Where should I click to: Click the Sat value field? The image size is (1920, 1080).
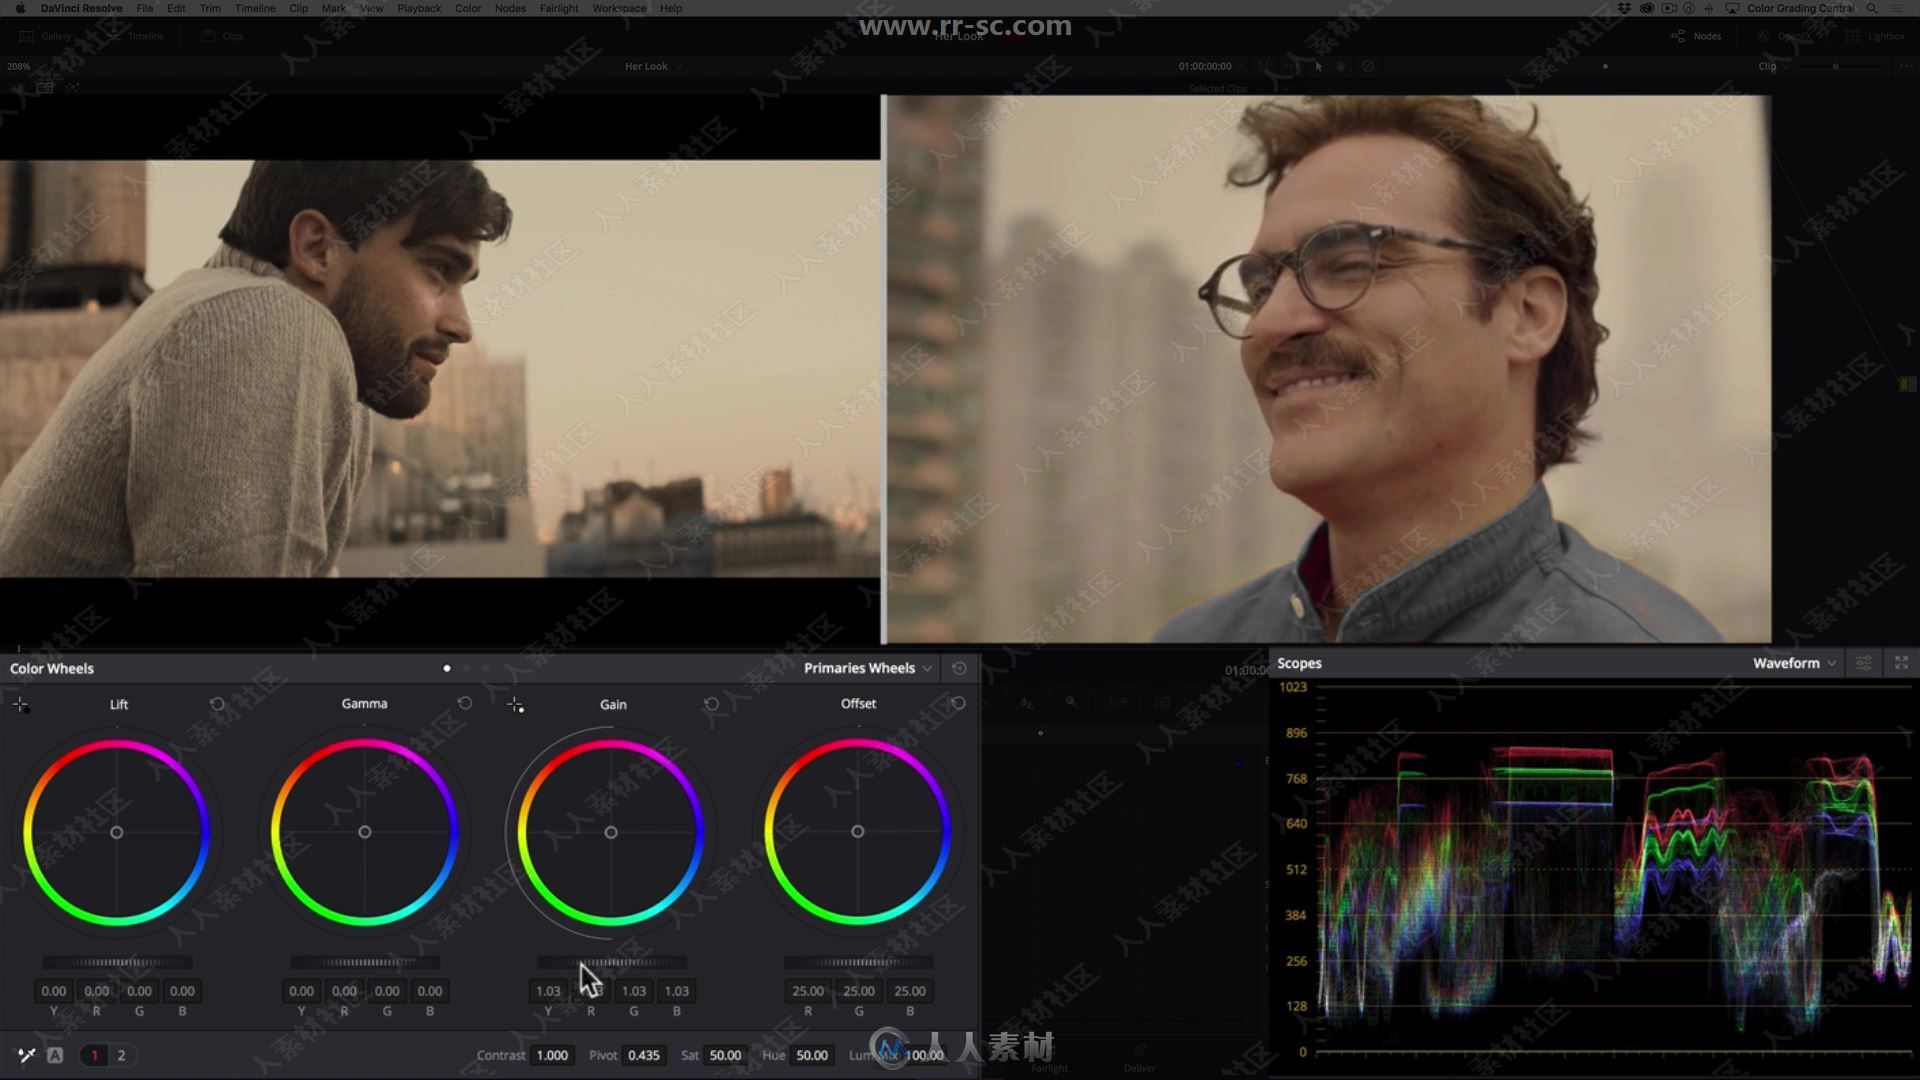pos(725,1055)
